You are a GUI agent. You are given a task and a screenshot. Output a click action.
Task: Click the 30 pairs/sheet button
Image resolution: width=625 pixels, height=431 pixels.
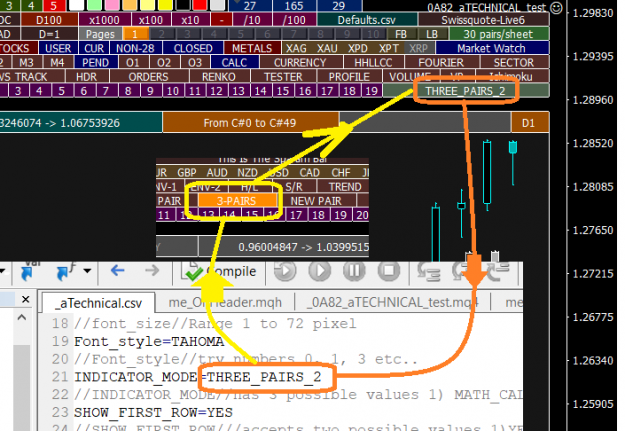(498, 34)
